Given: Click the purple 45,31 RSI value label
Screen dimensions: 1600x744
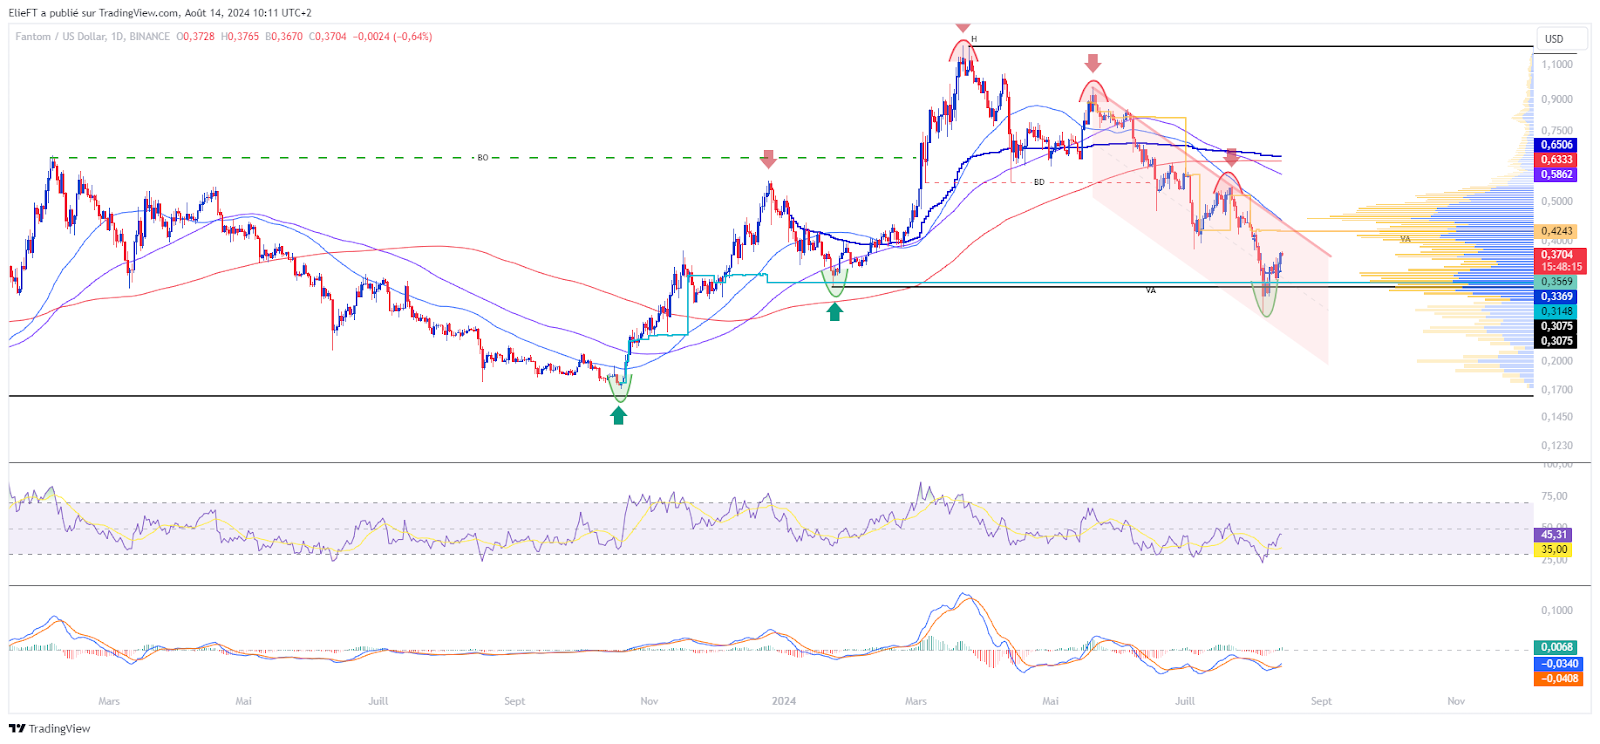Looking at the screenshot, I should 1553,535.
